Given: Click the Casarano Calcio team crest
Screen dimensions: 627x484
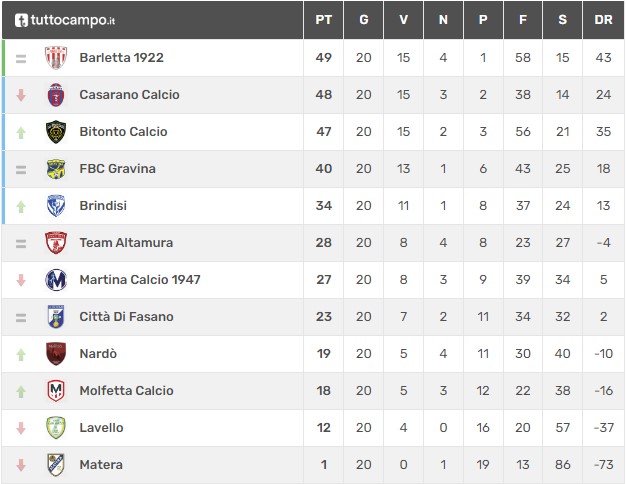Looking at the screenshot, I should click(56, 95).
